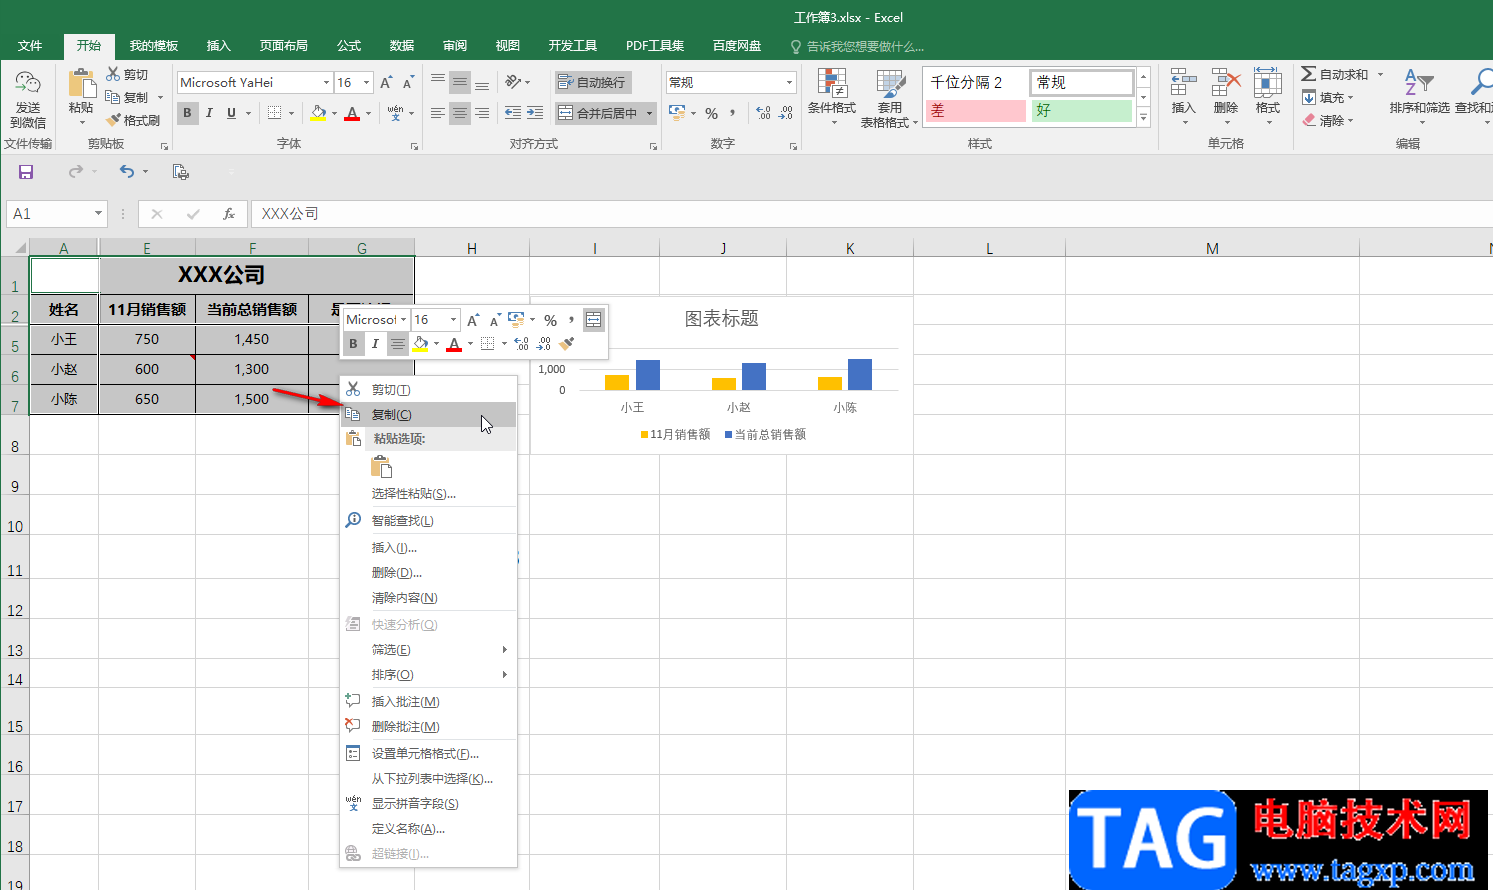The width and height of the screenshot is (1493, 890).
Task: Toggle Italic in the ribbon font group
Action: point(209,113)
